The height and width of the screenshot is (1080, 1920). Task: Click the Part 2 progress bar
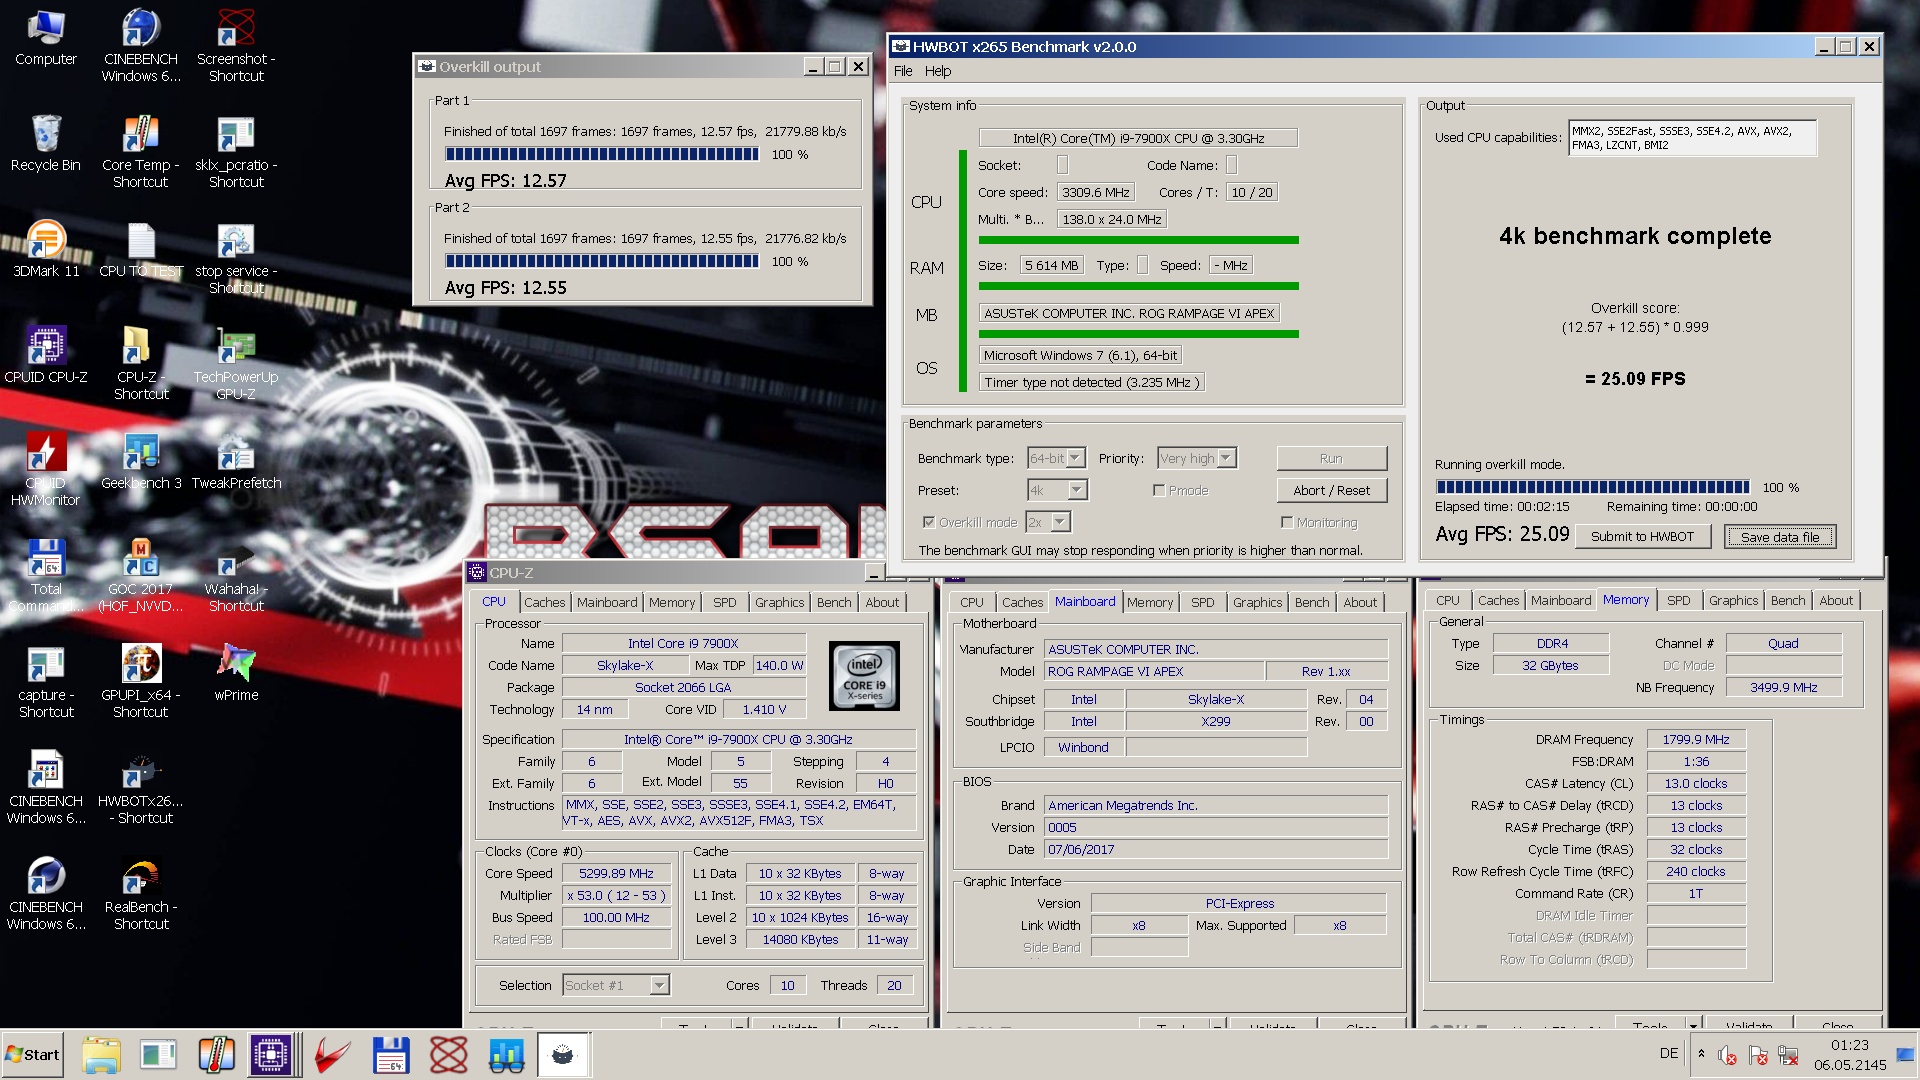[602, 261]
